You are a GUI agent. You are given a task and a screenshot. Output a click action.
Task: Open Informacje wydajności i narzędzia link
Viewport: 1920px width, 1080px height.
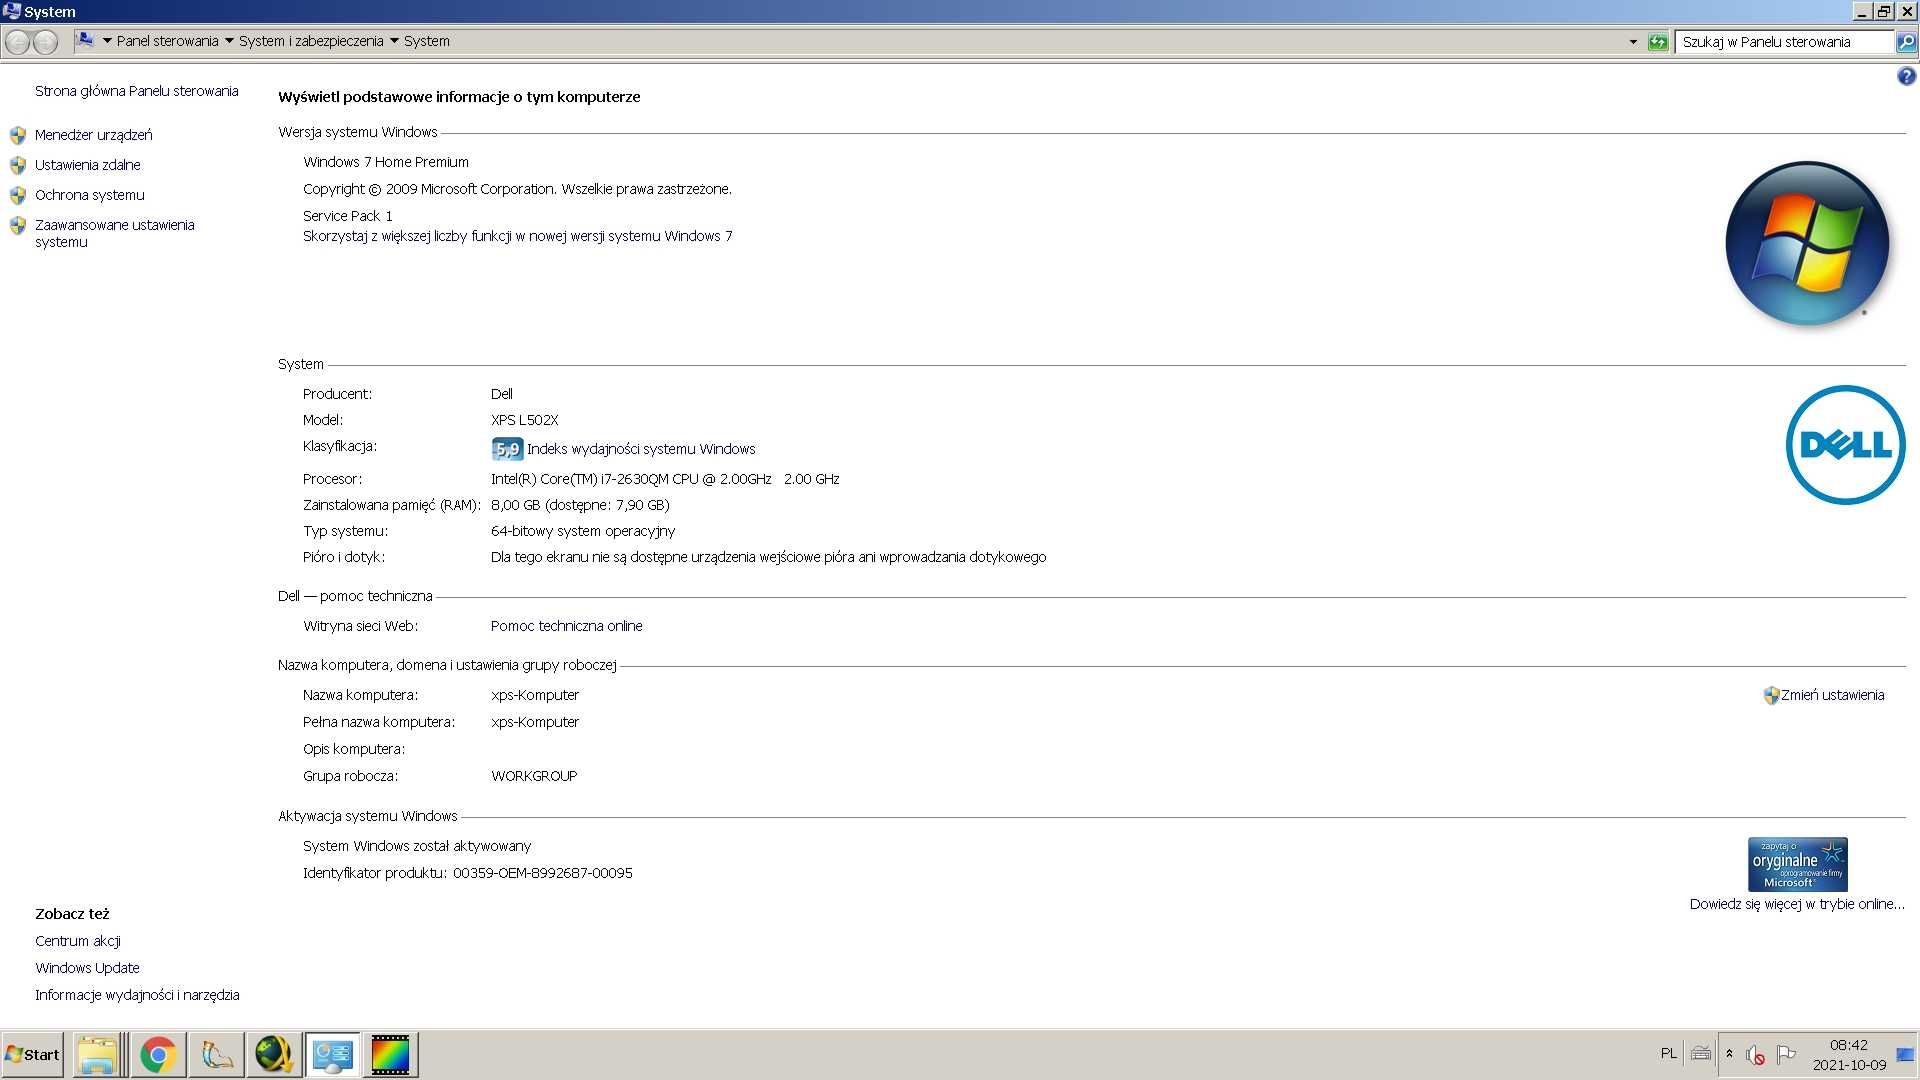138,995
